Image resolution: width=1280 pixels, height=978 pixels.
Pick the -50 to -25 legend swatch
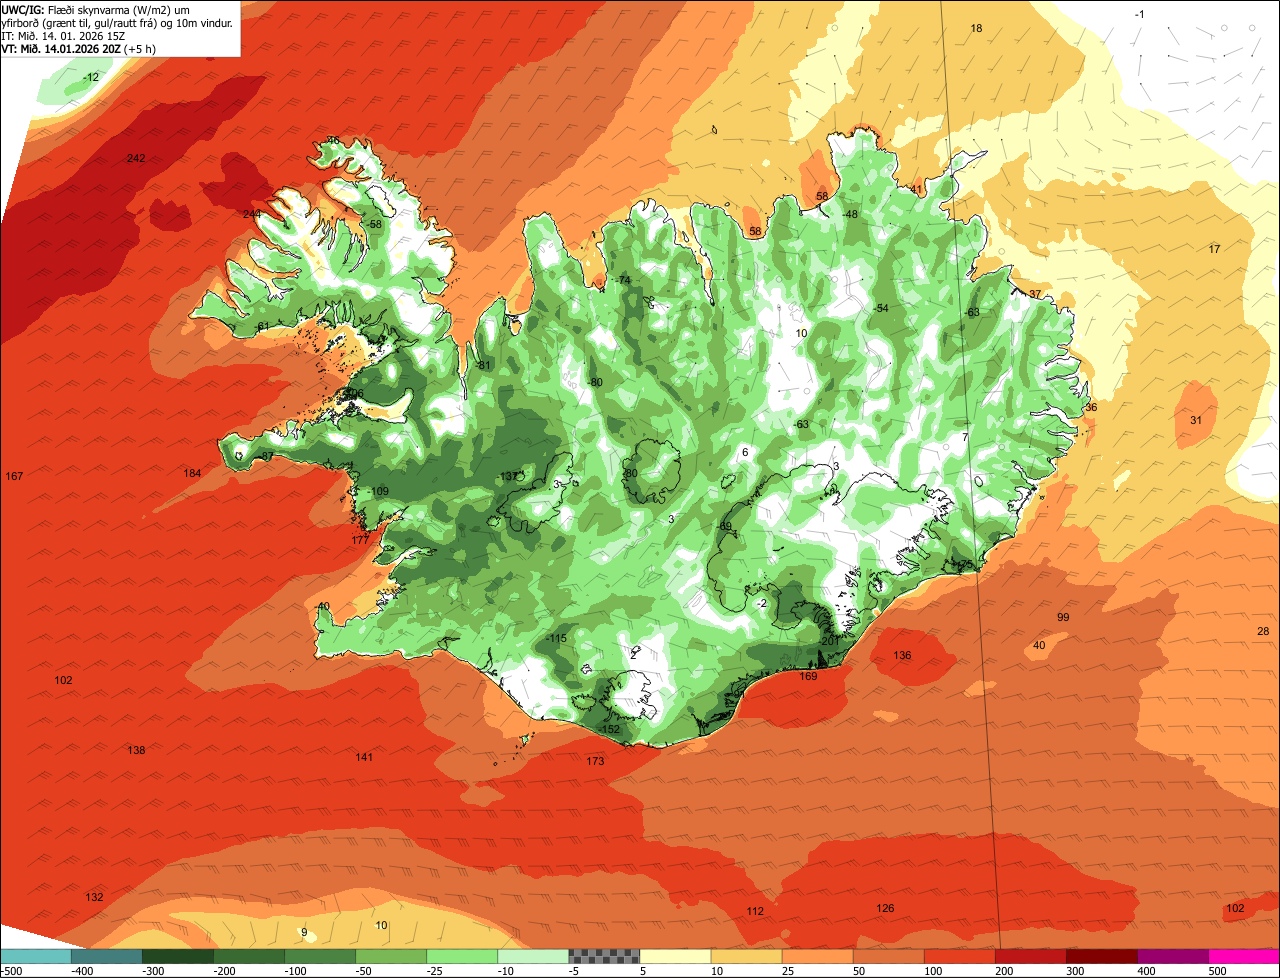(x=391, y=956)
